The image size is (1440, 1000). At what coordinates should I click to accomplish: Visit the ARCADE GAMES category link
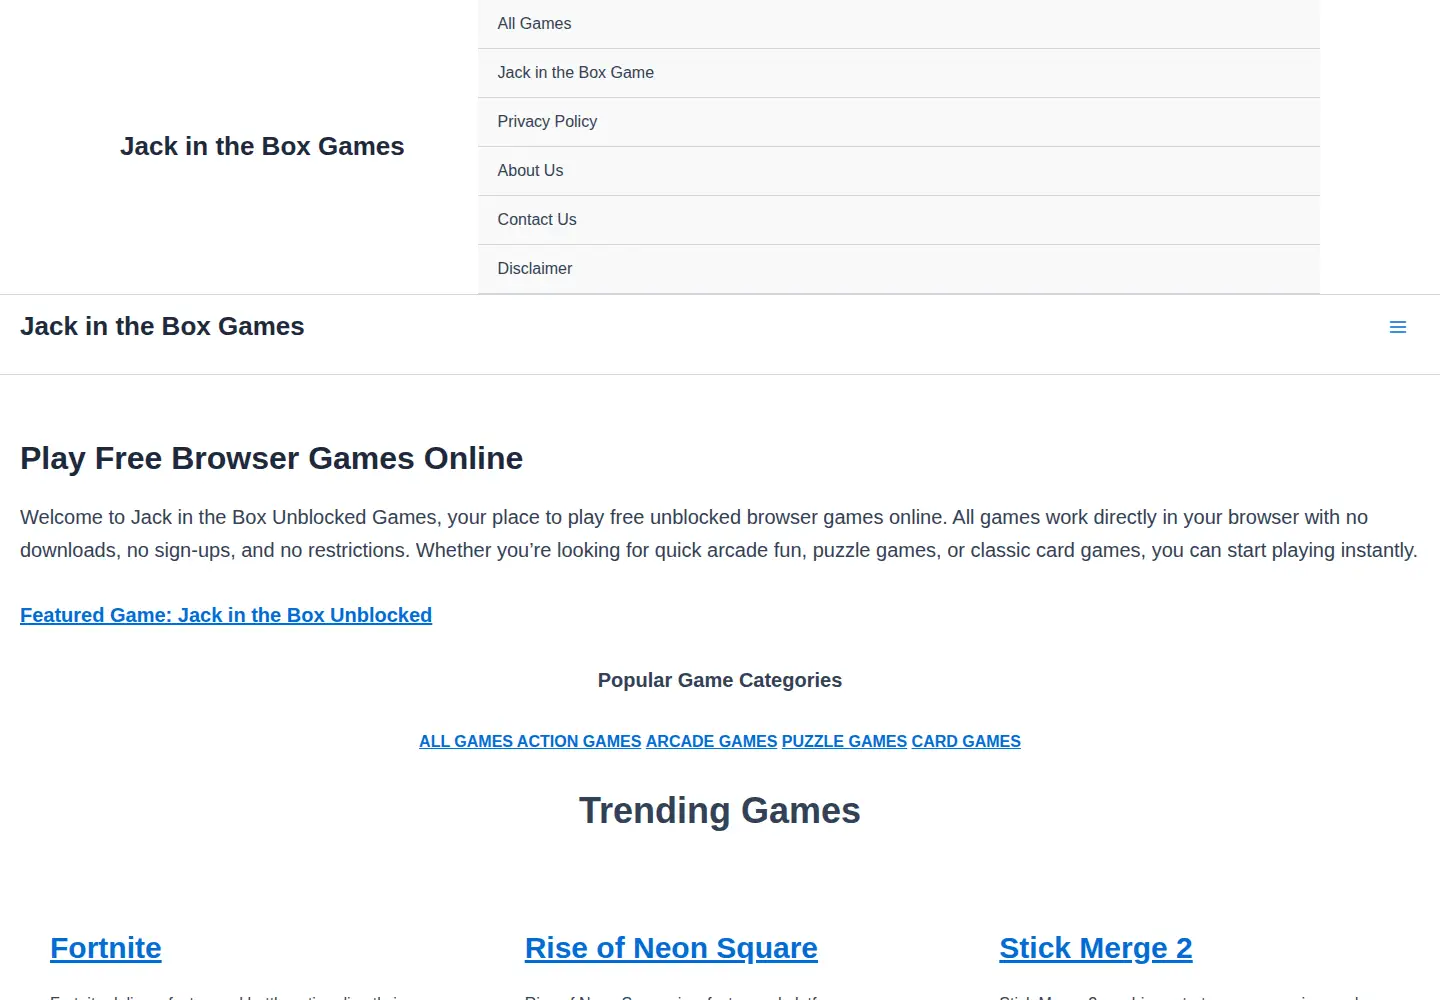point(711,741)
